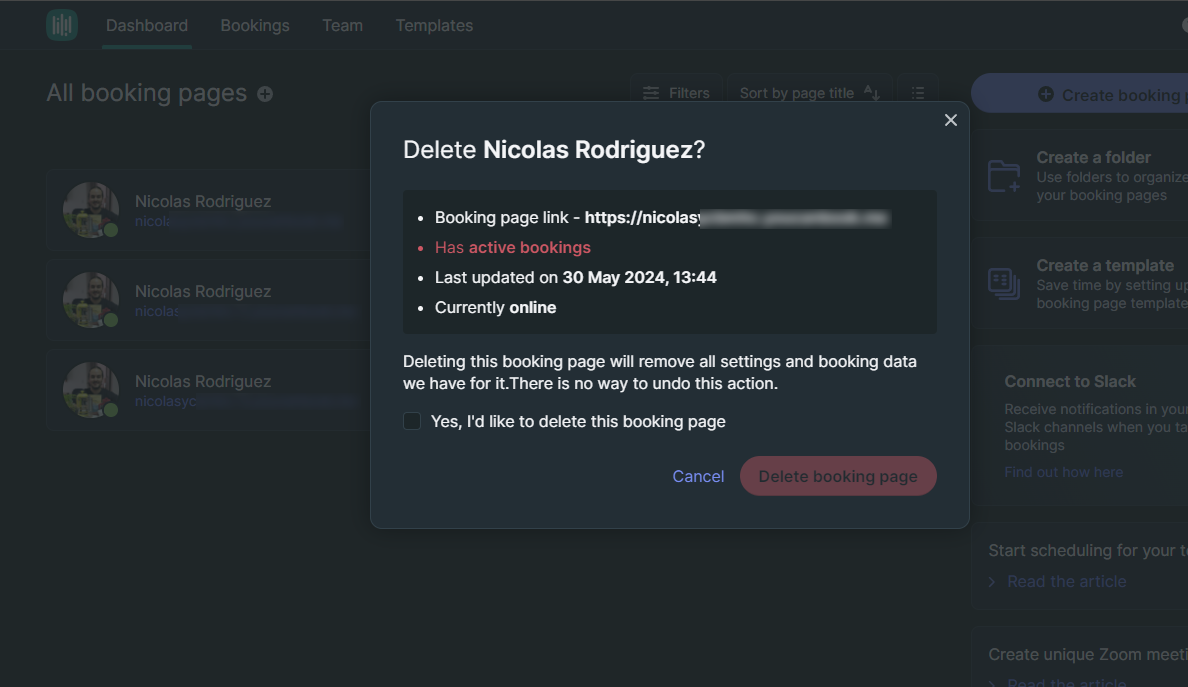Click the first Nicolas Rodriguez avatar thumbnail
The width and height of the screenshot is (1188, 687).
tap(91, 210)
